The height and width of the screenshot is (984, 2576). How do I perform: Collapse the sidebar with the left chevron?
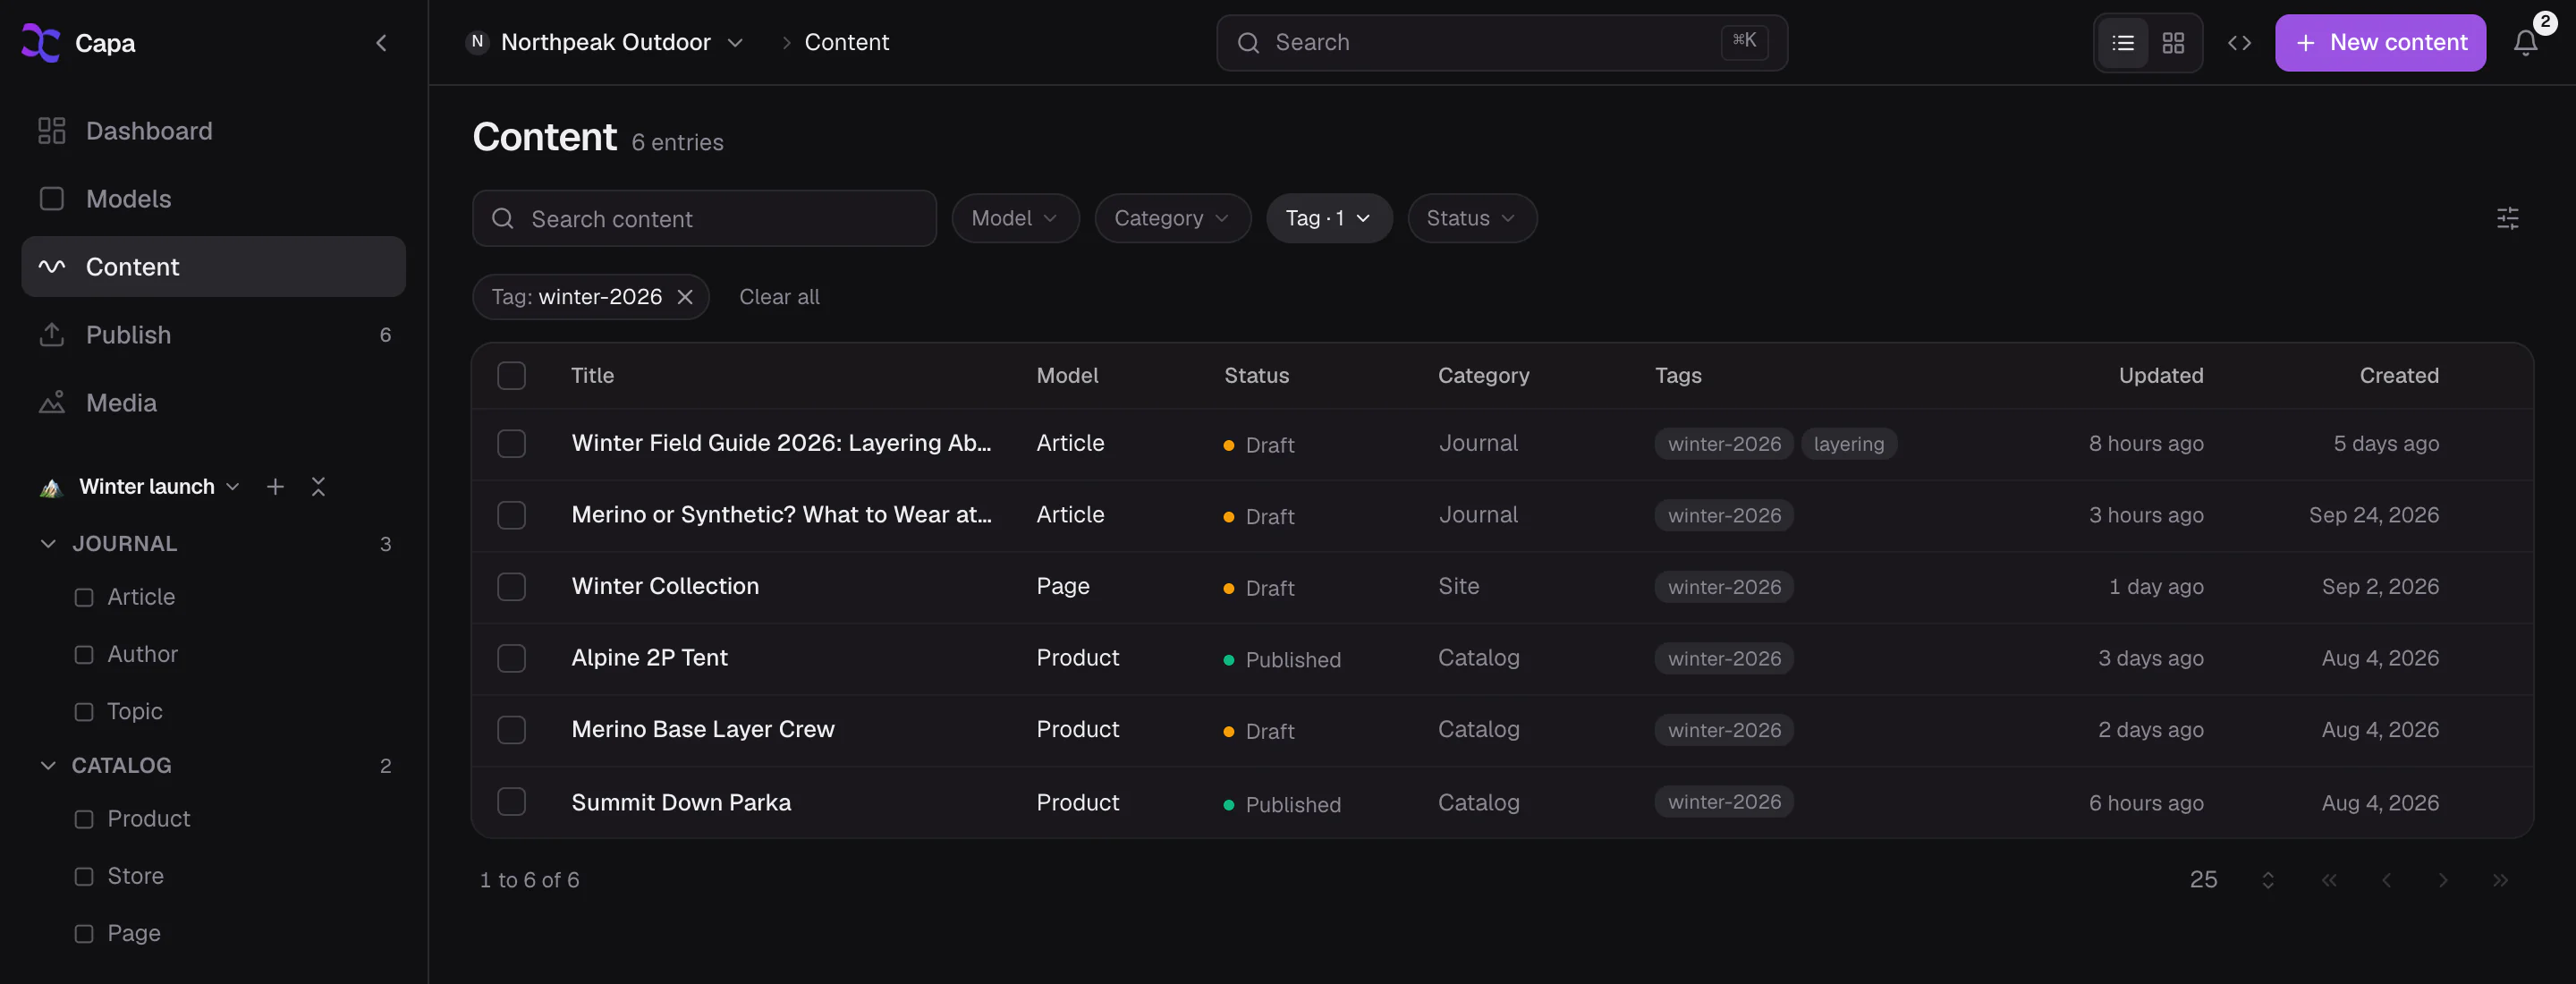(x=381, y=43)
